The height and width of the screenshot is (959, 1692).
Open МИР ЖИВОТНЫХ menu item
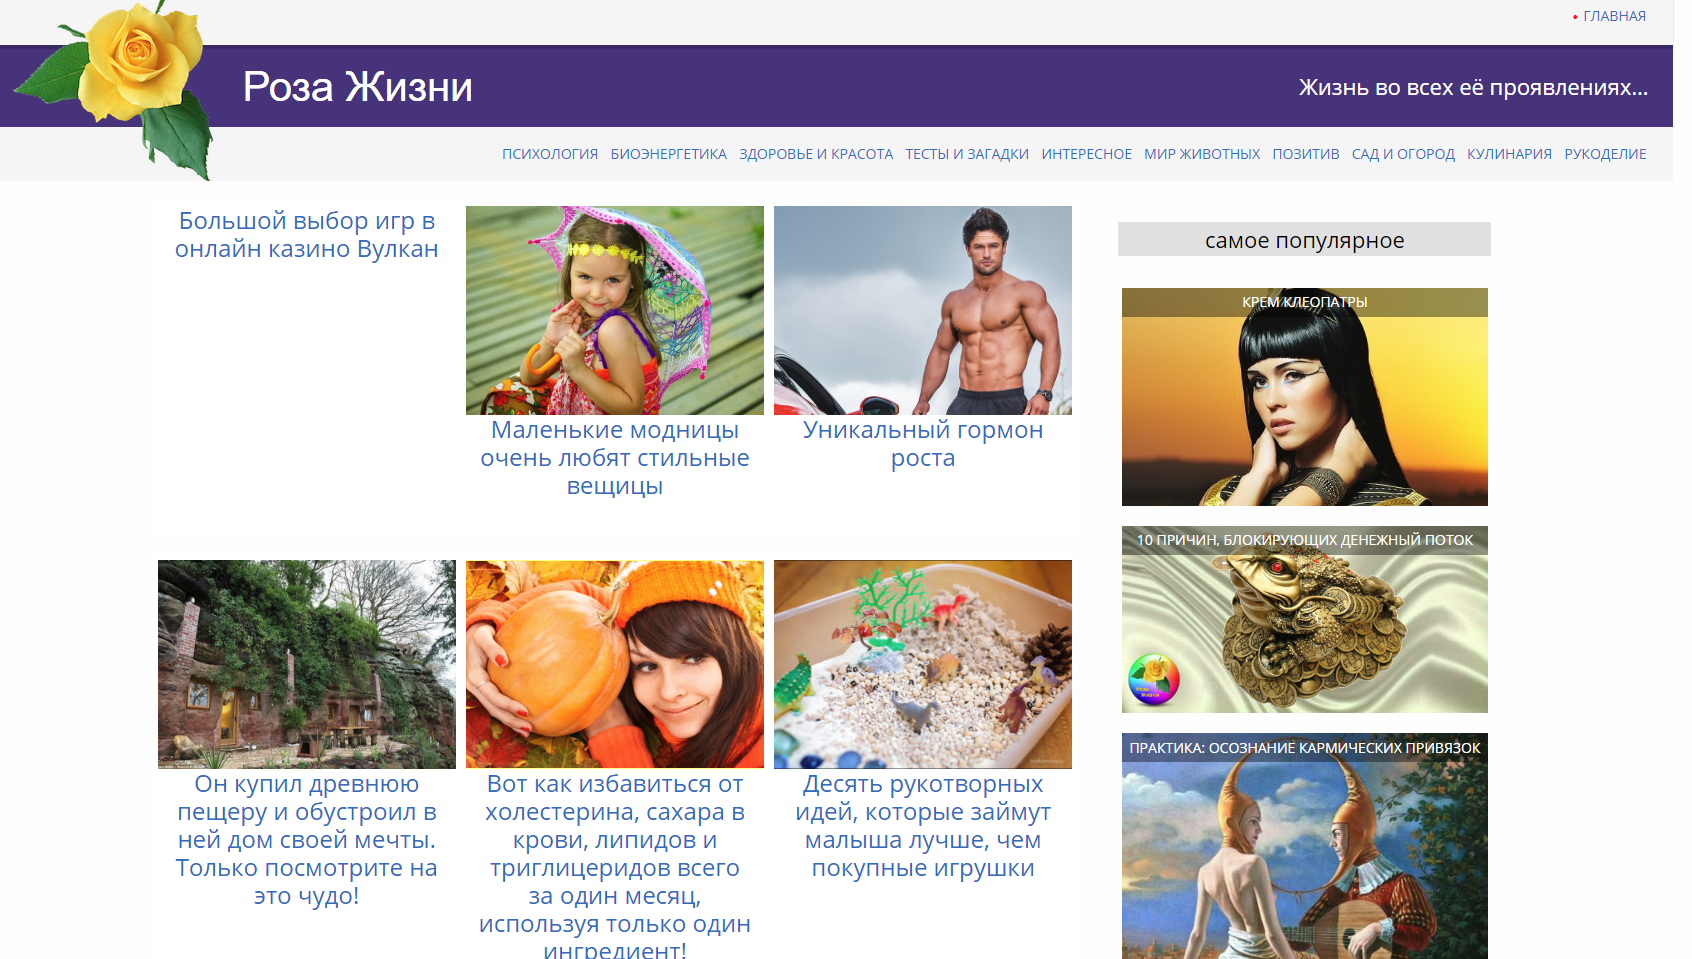tap(1202, 154)
